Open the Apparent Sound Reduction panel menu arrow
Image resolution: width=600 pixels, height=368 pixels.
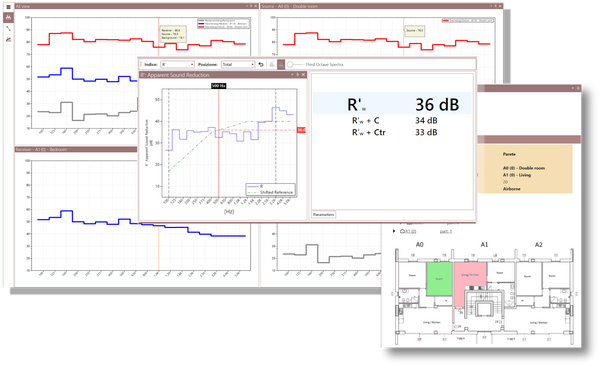coord(293,75)
